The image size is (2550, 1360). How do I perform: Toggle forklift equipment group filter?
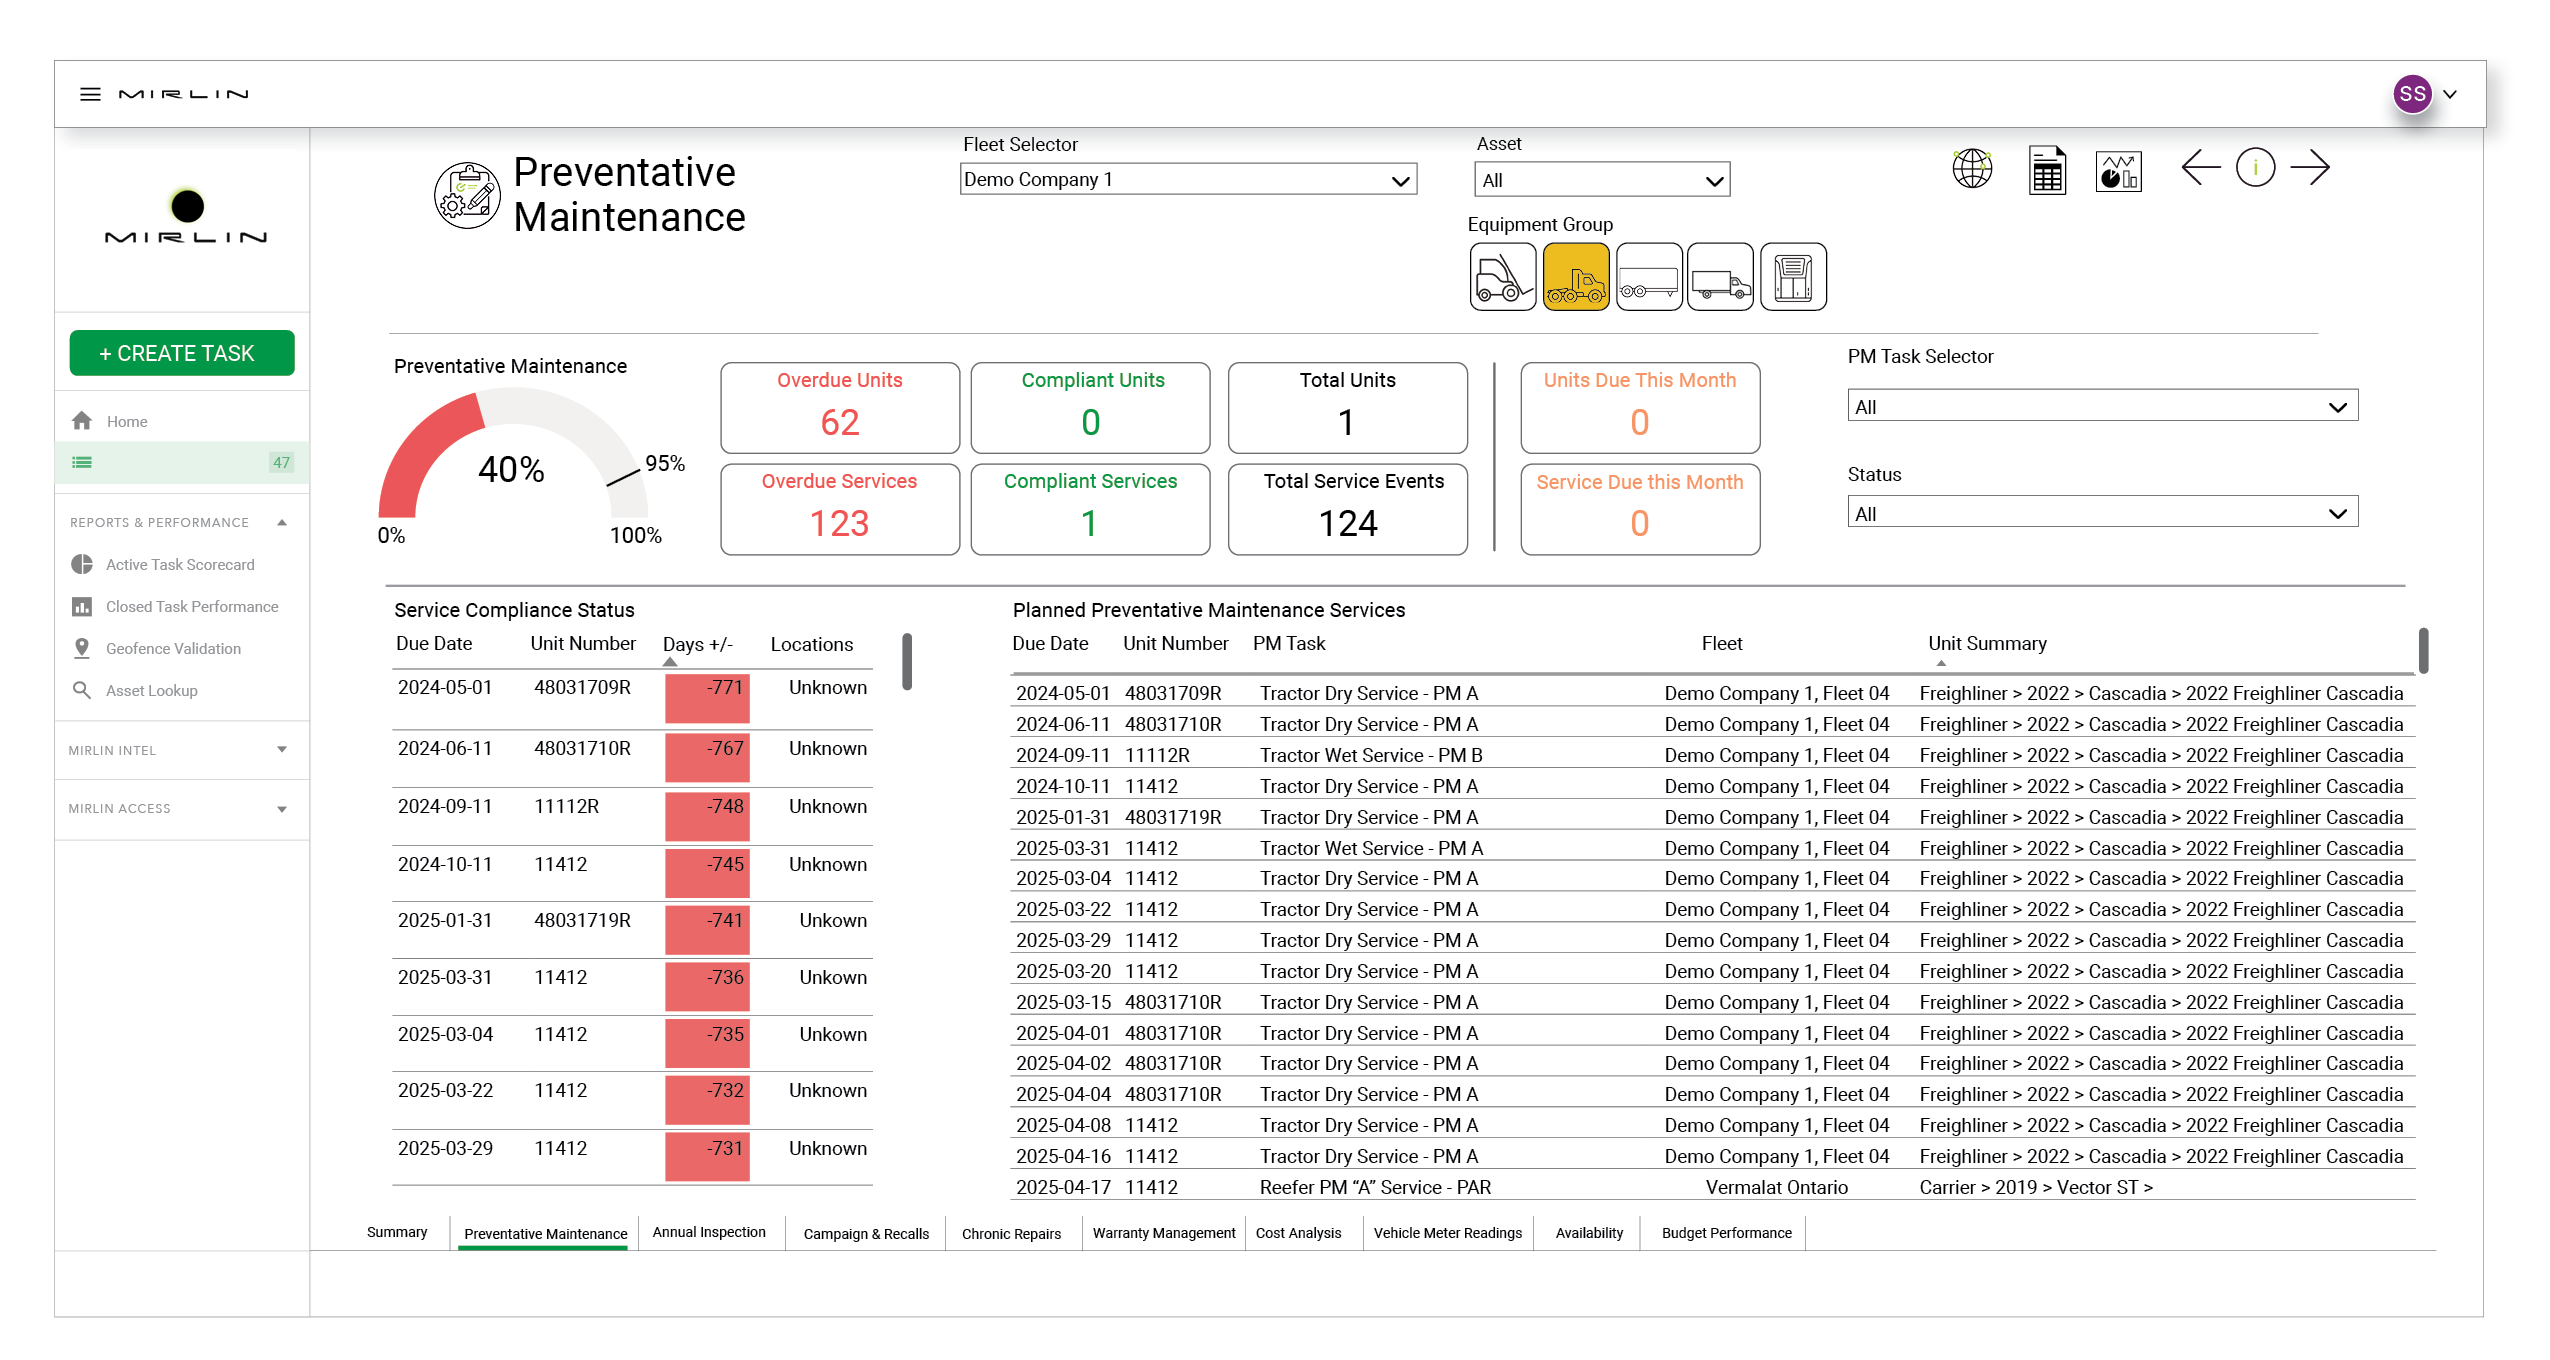[x=1502, y=277]
